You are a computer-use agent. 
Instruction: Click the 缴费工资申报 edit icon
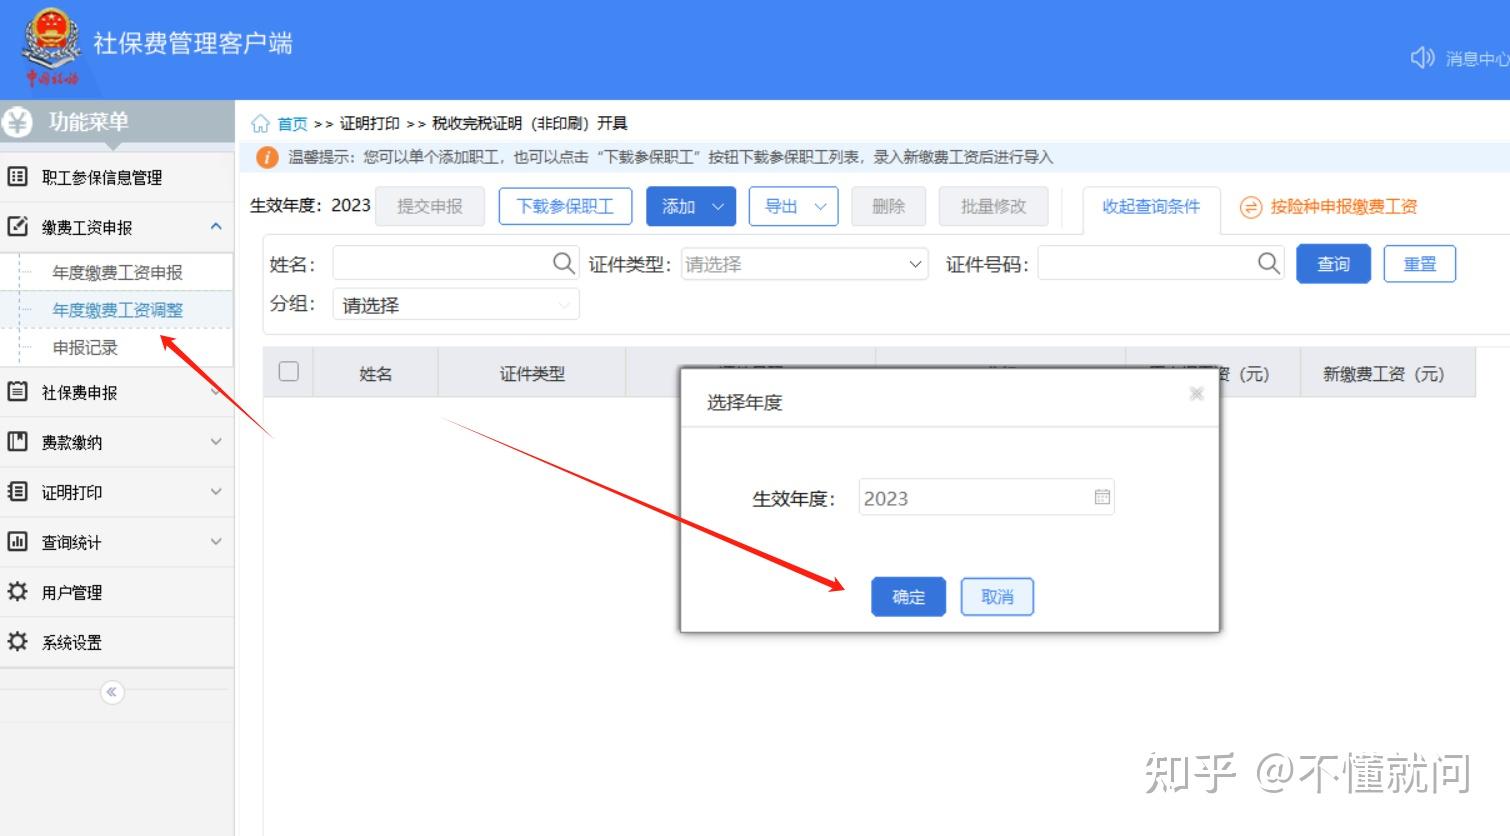(x=17, y=227)
